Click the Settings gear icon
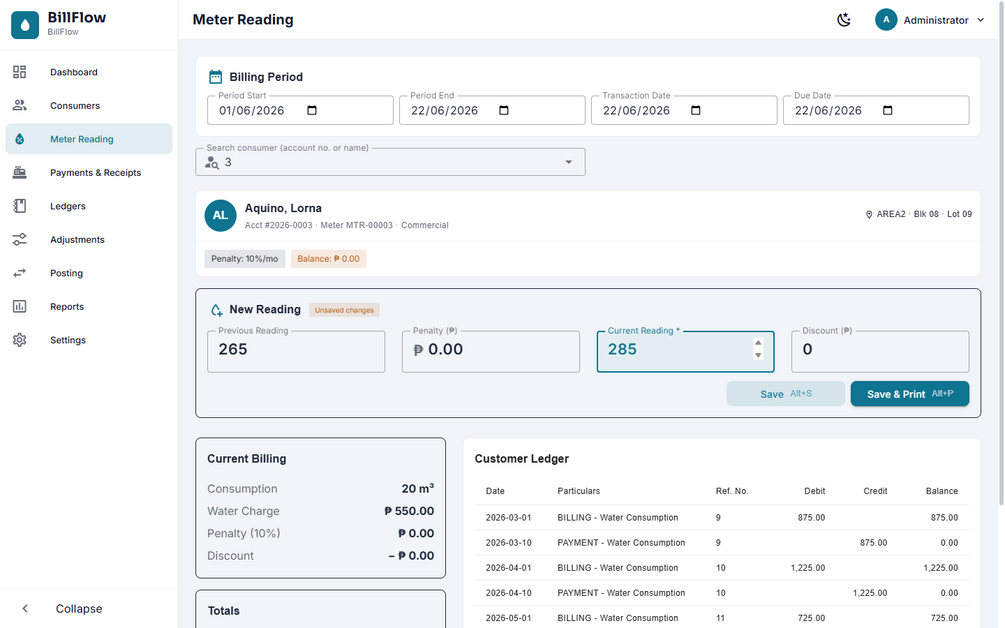The height and width of the screenshot is (628, 1005). 20,340
